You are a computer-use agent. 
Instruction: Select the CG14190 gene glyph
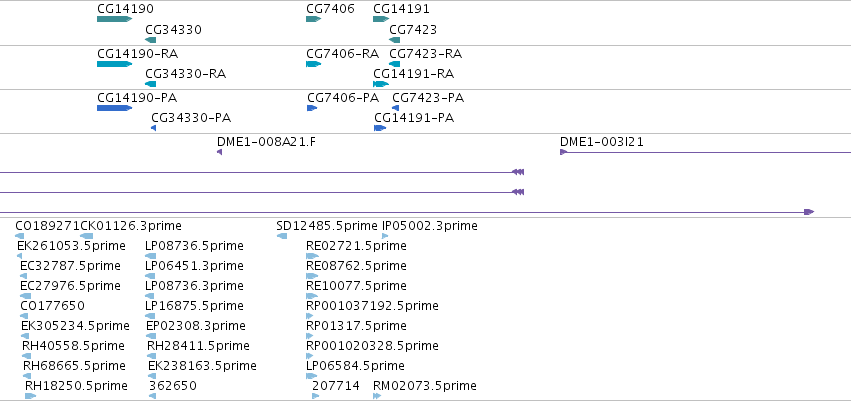[x=115, y=19]
